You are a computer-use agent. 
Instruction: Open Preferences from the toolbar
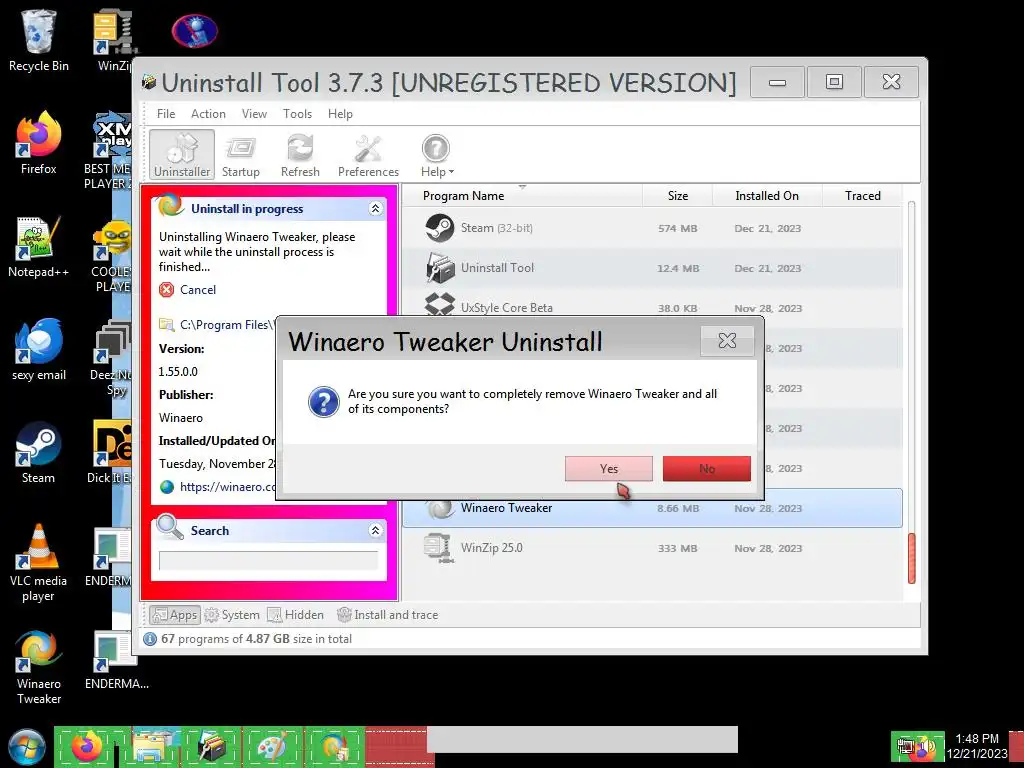pyautogui.click(x=368, y=155)
